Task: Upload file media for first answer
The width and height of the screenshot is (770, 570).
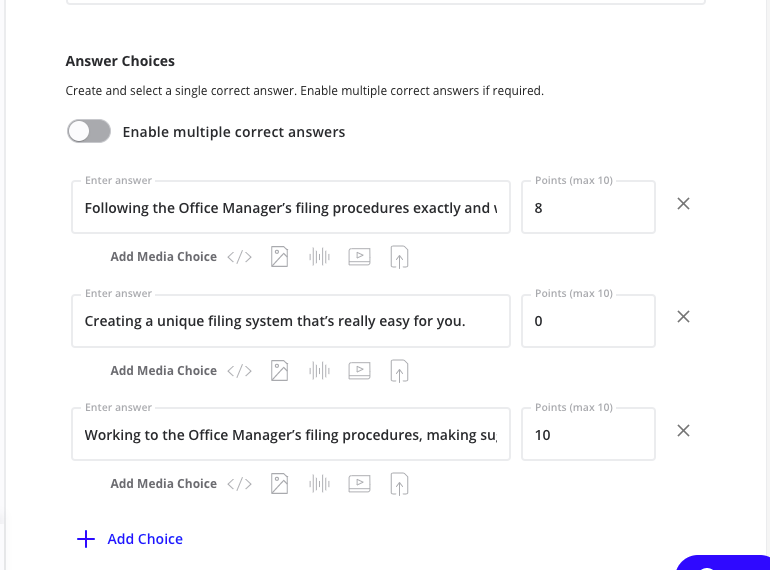Action: click(x=399, y=257)
